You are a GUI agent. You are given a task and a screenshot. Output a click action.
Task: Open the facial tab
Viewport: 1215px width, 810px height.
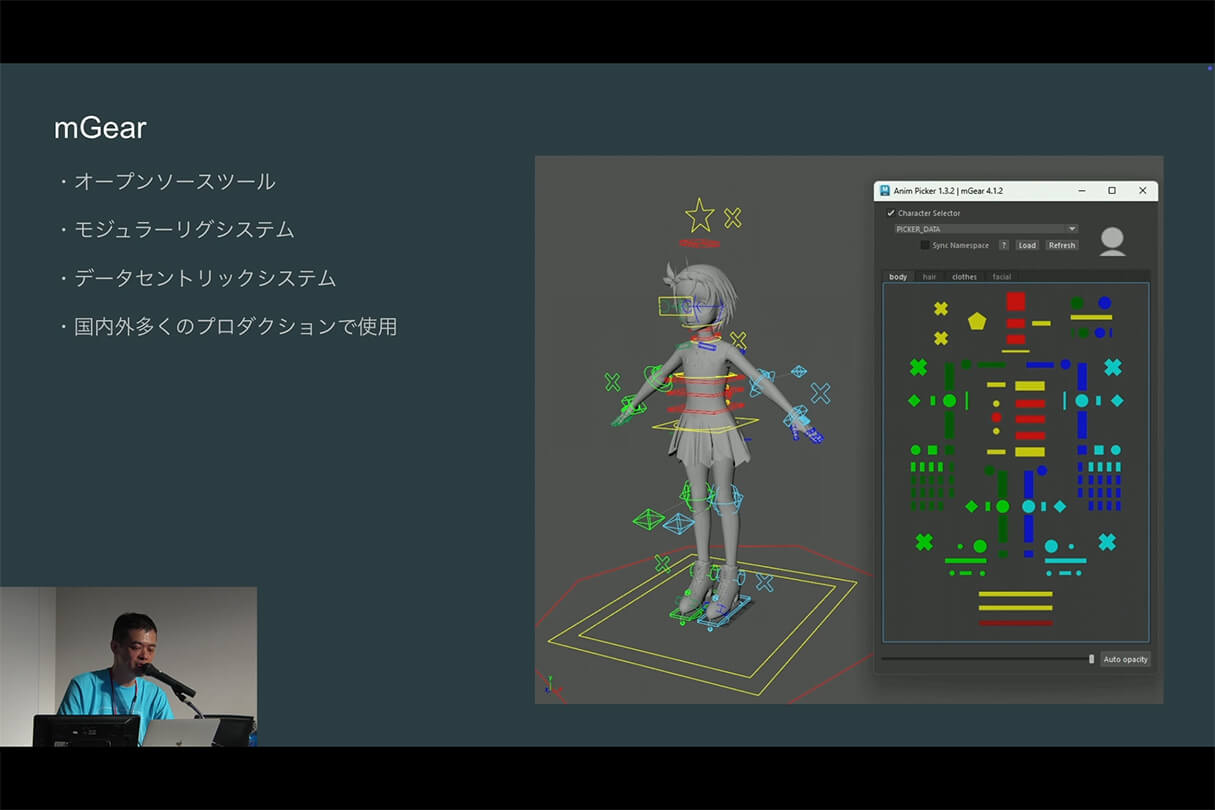pos(1001,277)
